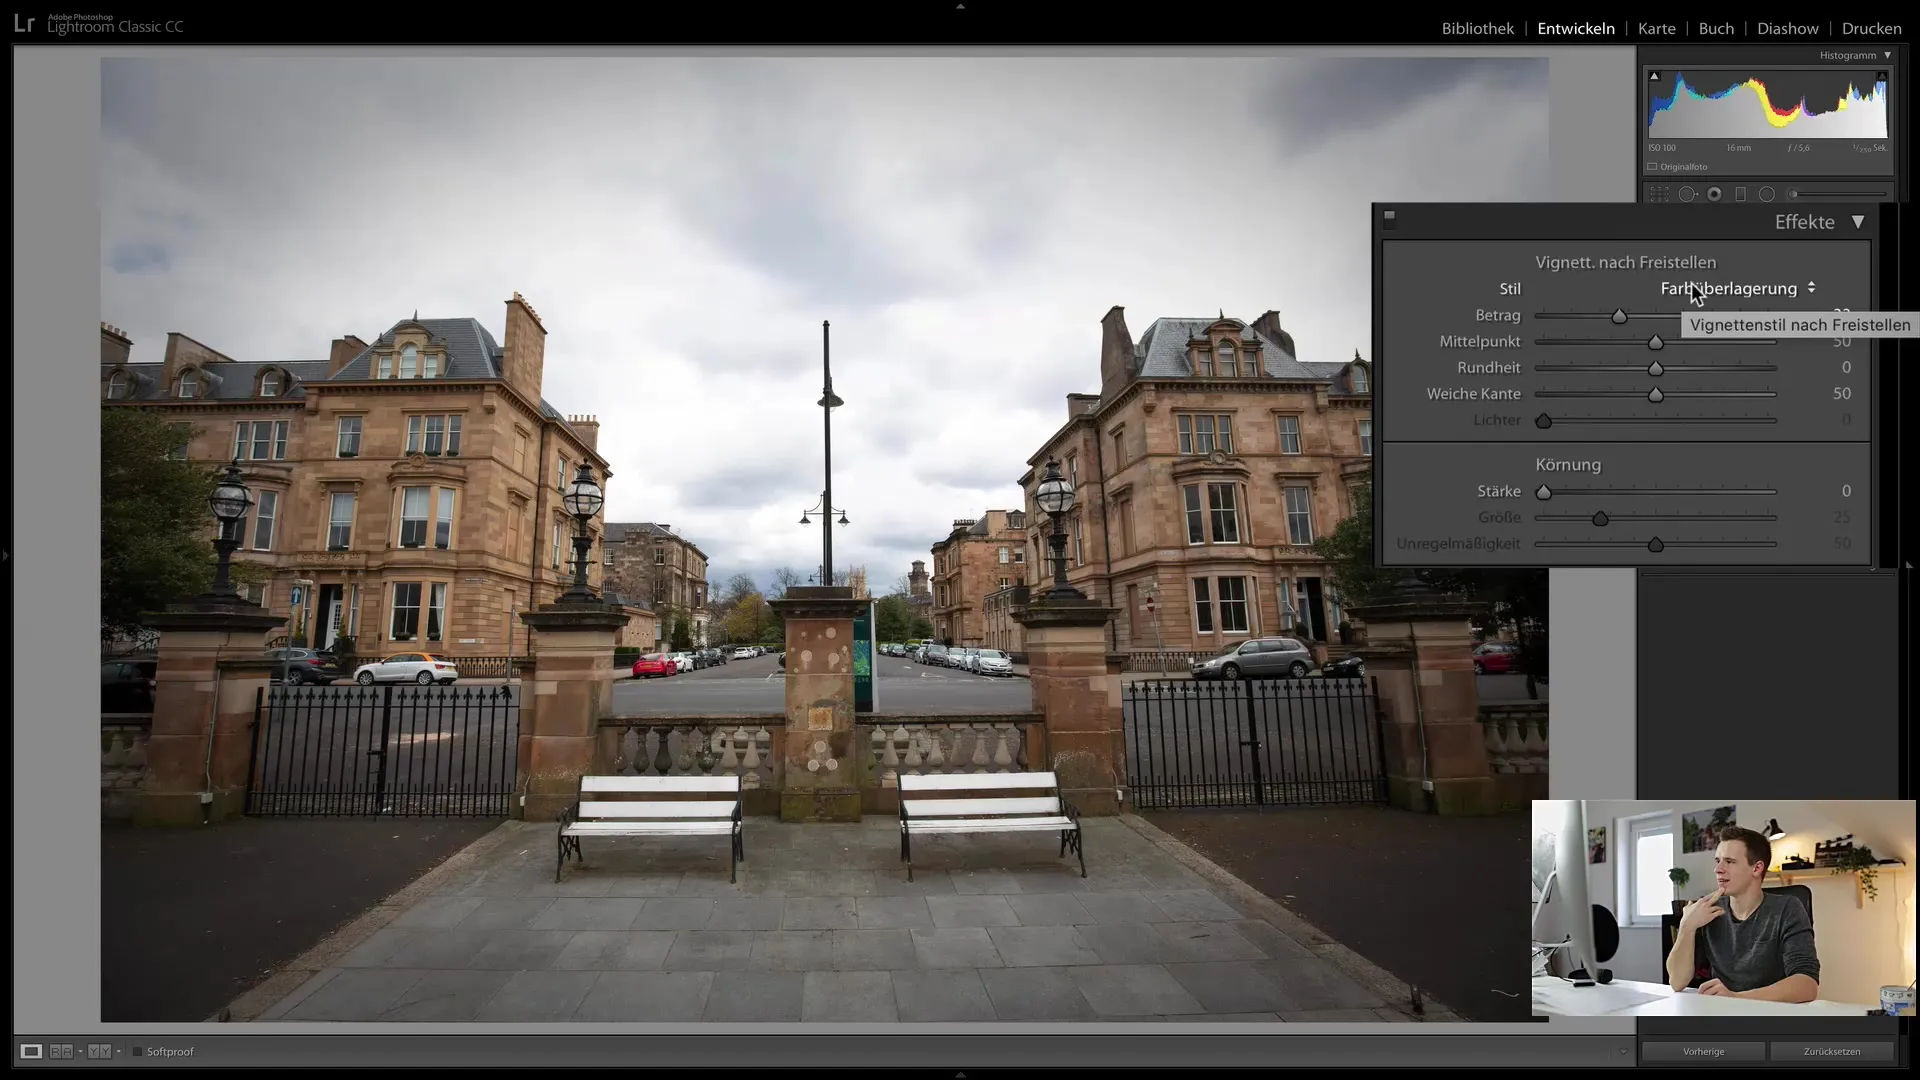Open the Reference view options arrow
The image size is (1920, 1080).
click(80, 1051)
